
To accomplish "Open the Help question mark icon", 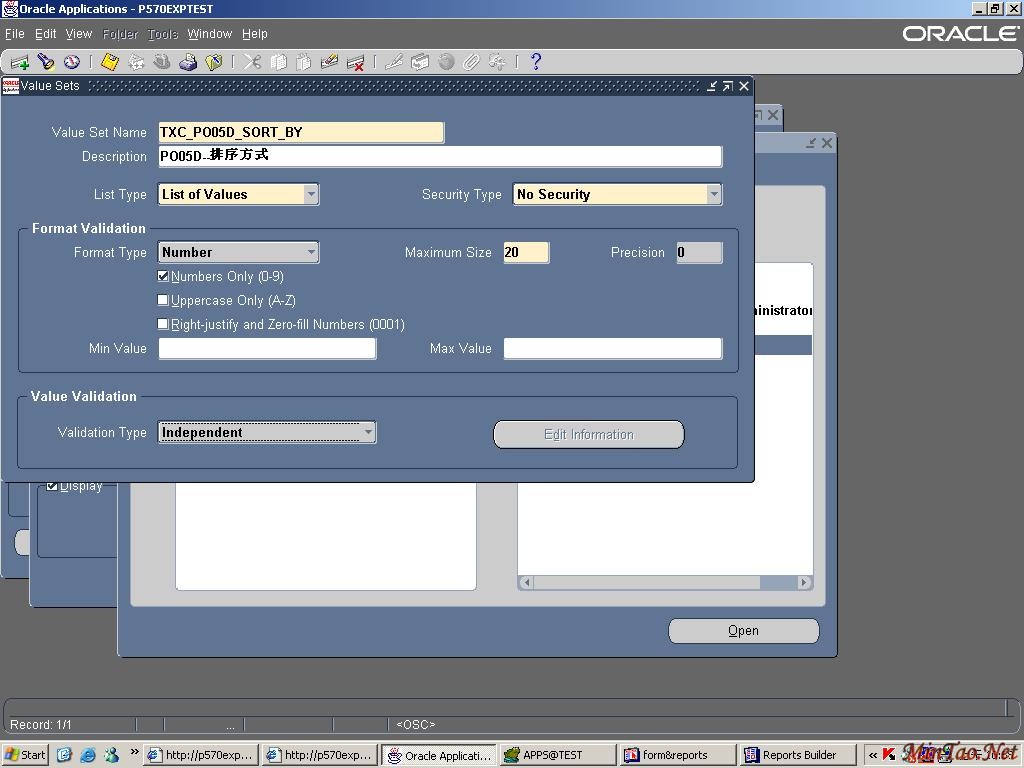I will (536, 62).
